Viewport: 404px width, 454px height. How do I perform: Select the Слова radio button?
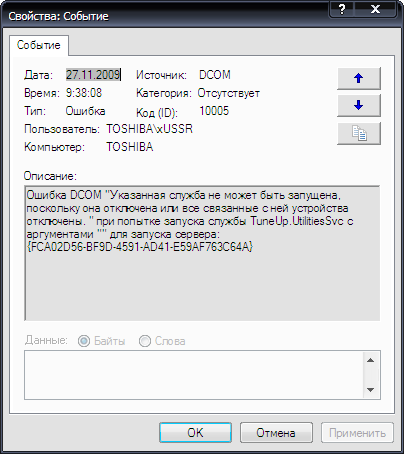(145, 341)
